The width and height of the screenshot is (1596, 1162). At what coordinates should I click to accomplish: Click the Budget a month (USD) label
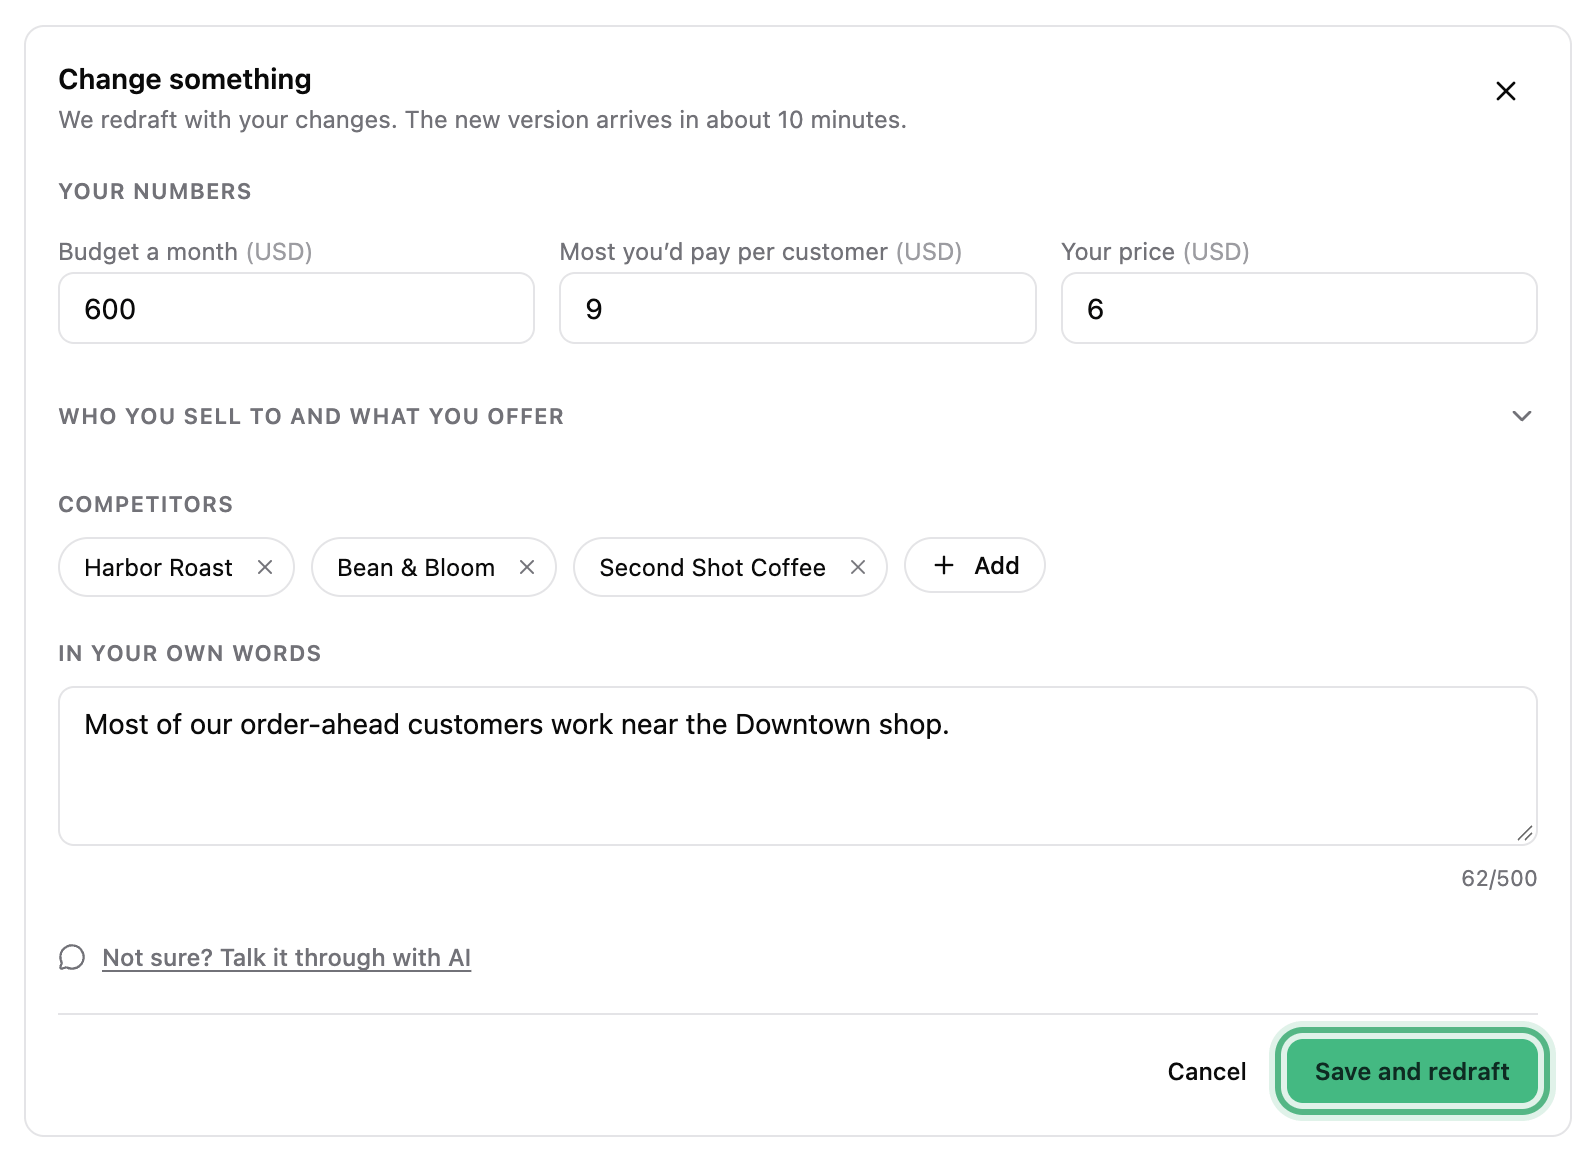(186, 251)
